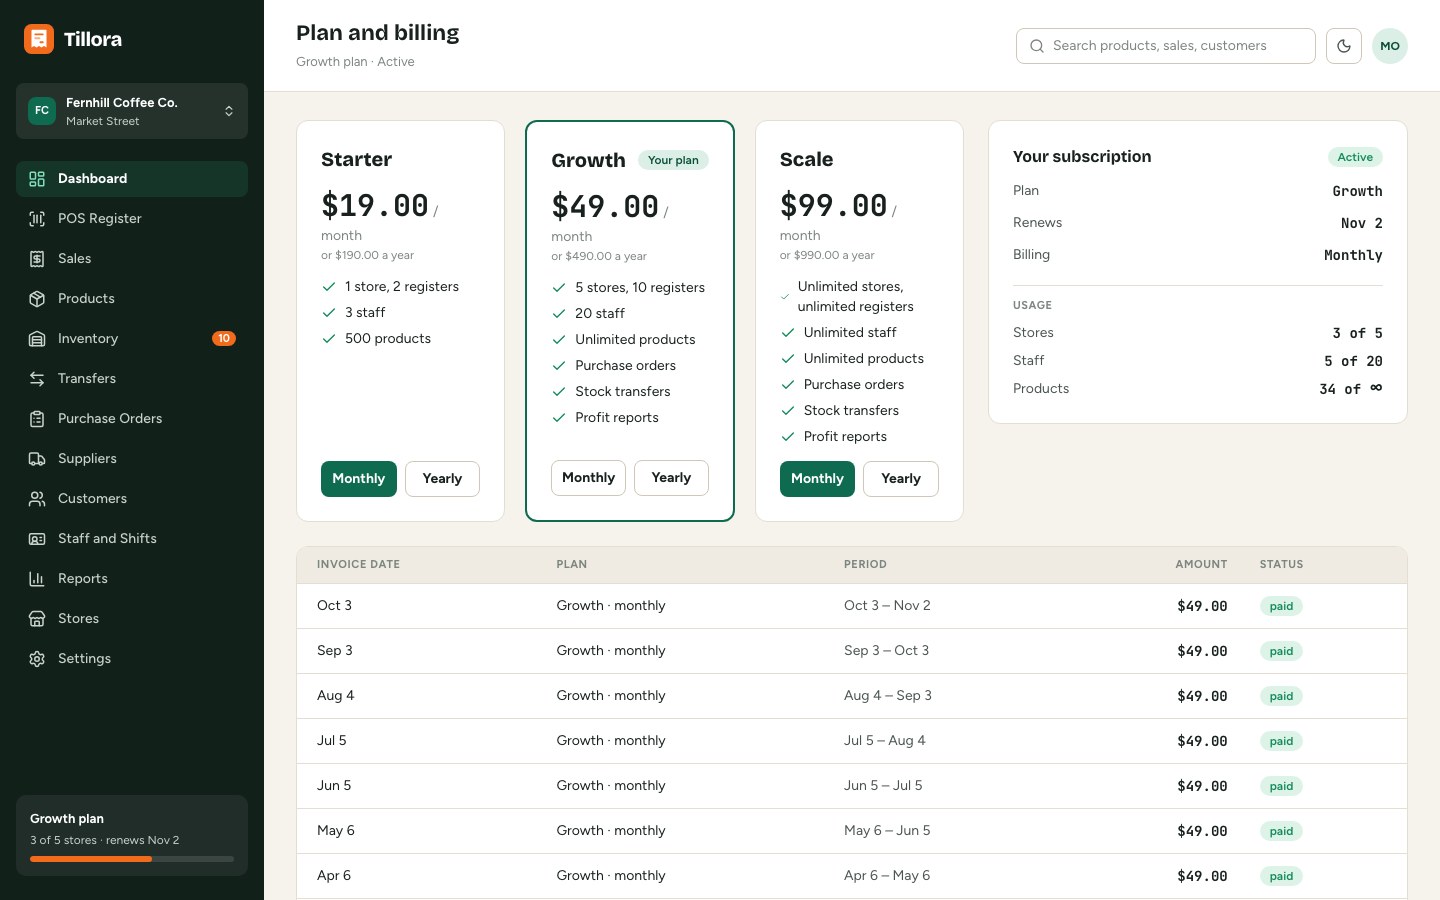
Task: Click the Inventory warehouse icon
Action: 37,339
